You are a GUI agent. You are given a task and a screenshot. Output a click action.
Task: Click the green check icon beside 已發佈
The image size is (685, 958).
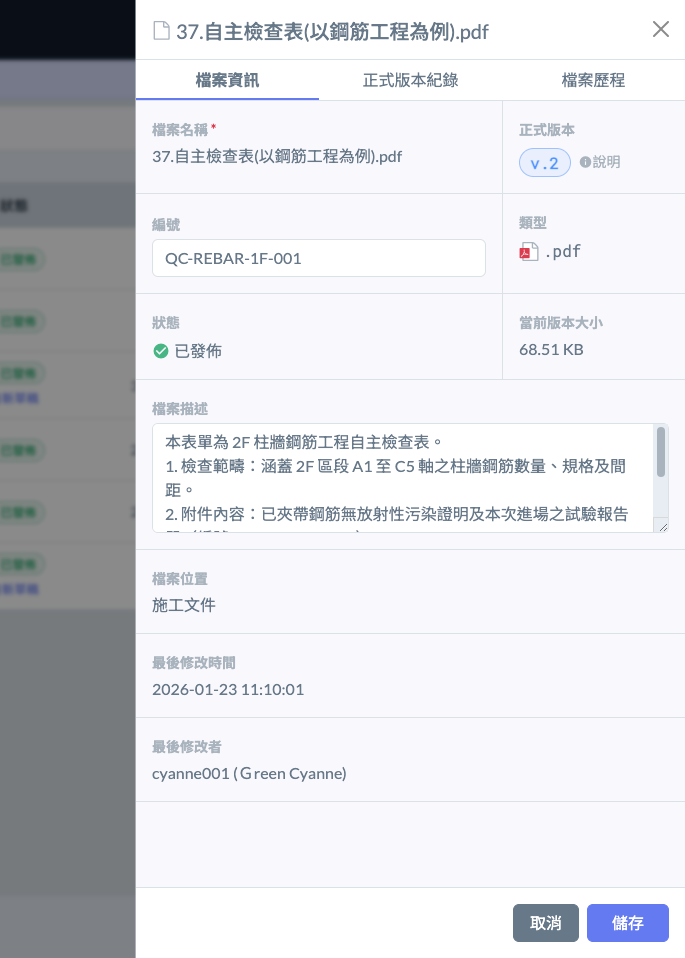[x=160, y=351]
